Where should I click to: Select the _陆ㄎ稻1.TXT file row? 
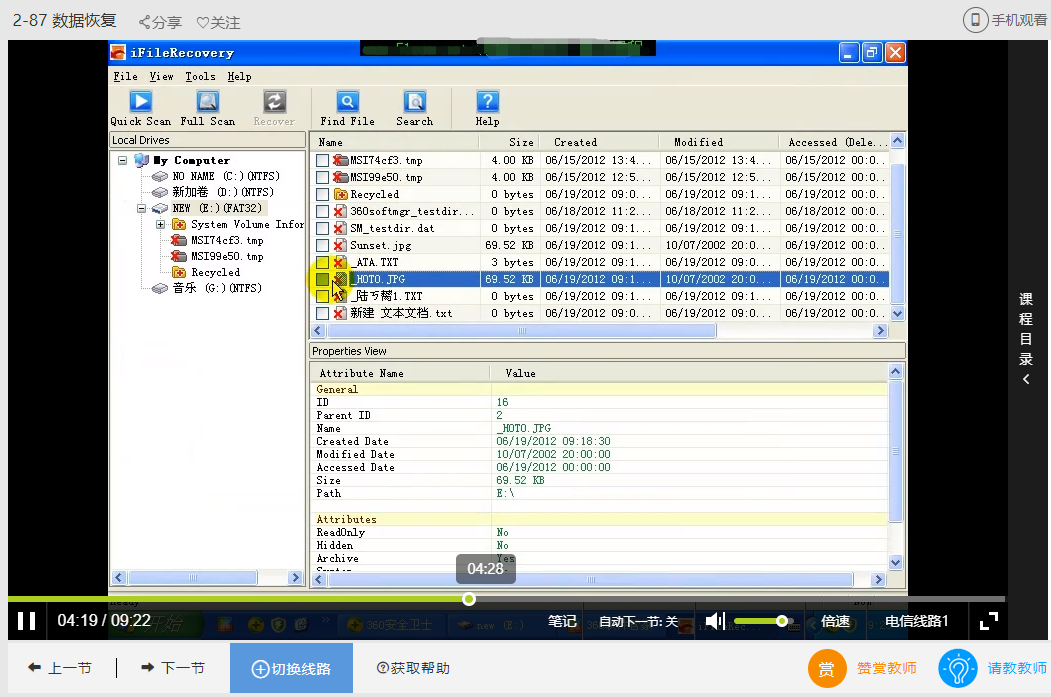pos(600,296)
